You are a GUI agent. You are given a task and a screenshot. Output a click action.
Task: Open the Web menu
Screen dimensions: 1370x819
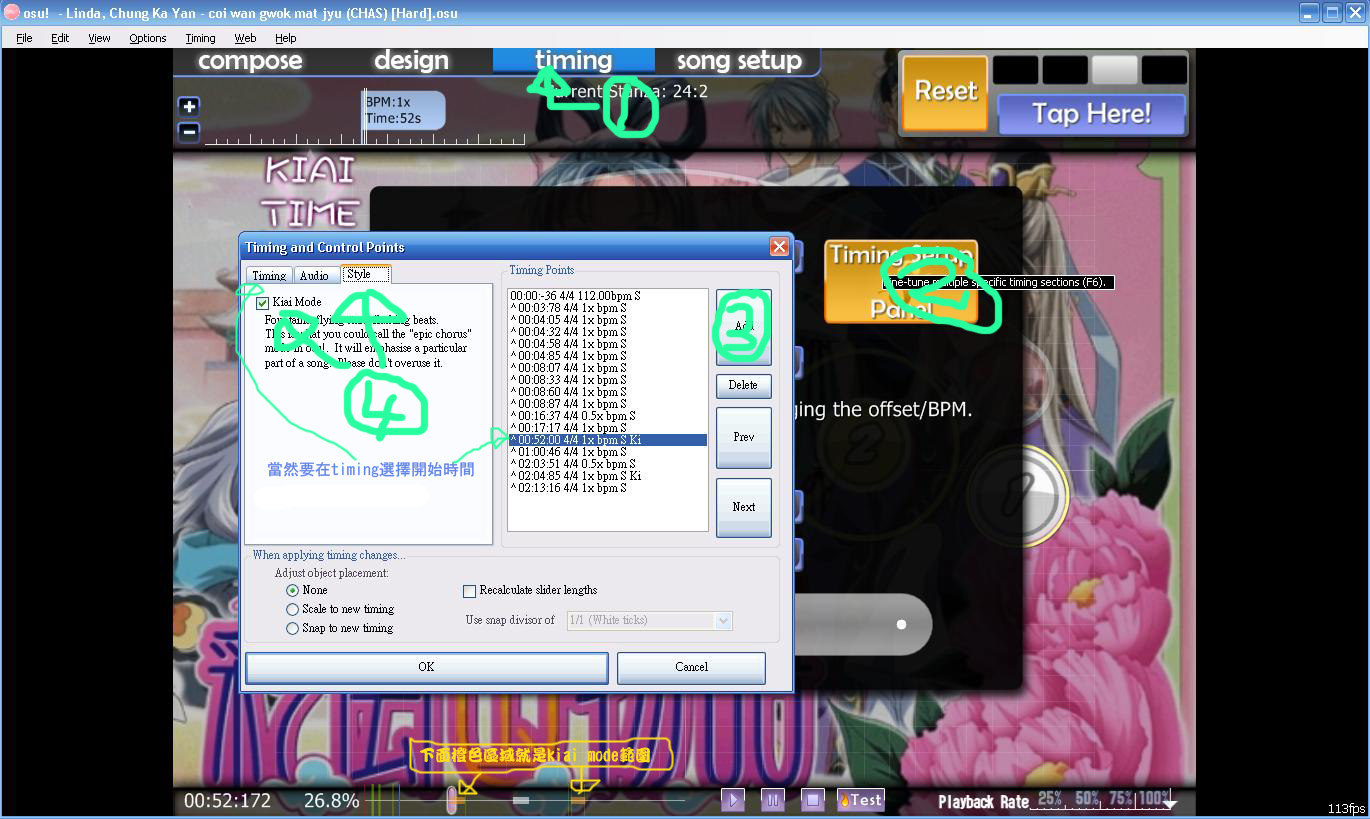(x=245, y=38)
